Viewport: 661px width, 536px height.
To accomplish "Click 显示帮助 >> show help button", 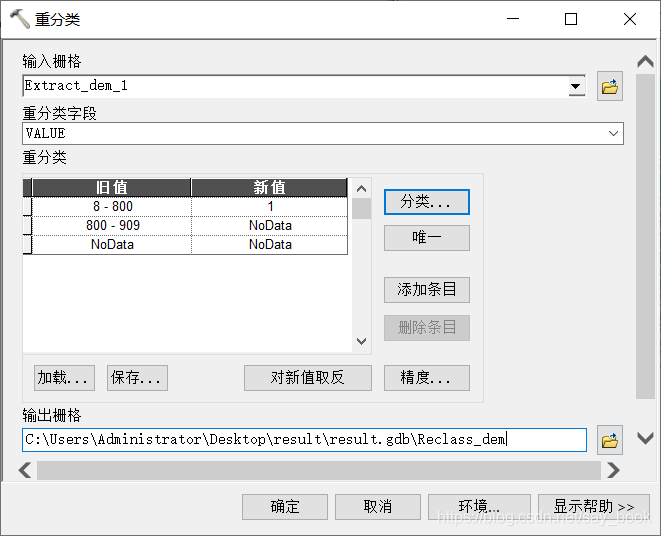I will point(594,507).
